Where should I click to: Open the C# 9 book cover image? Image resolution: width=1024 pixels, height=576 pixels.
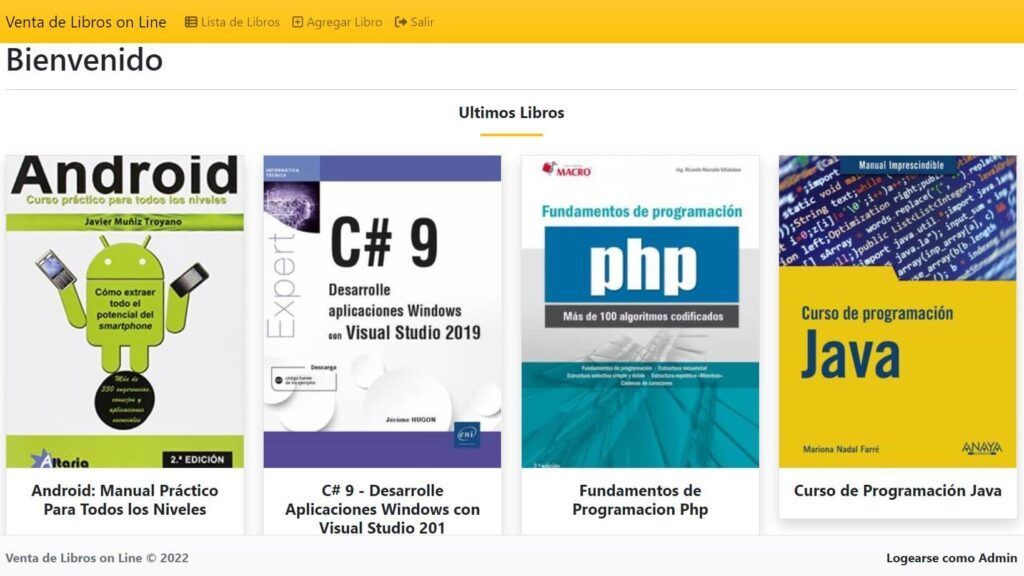pyautogui.click(x=382, y=312)
